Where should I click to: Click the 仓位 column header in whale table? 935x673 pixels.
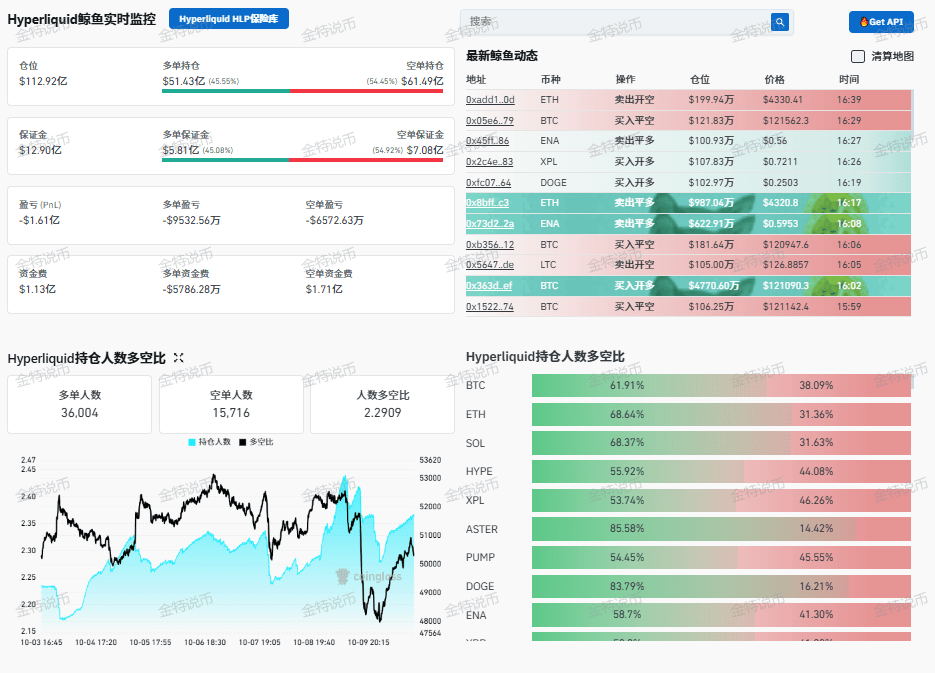[x=700, y=79]
